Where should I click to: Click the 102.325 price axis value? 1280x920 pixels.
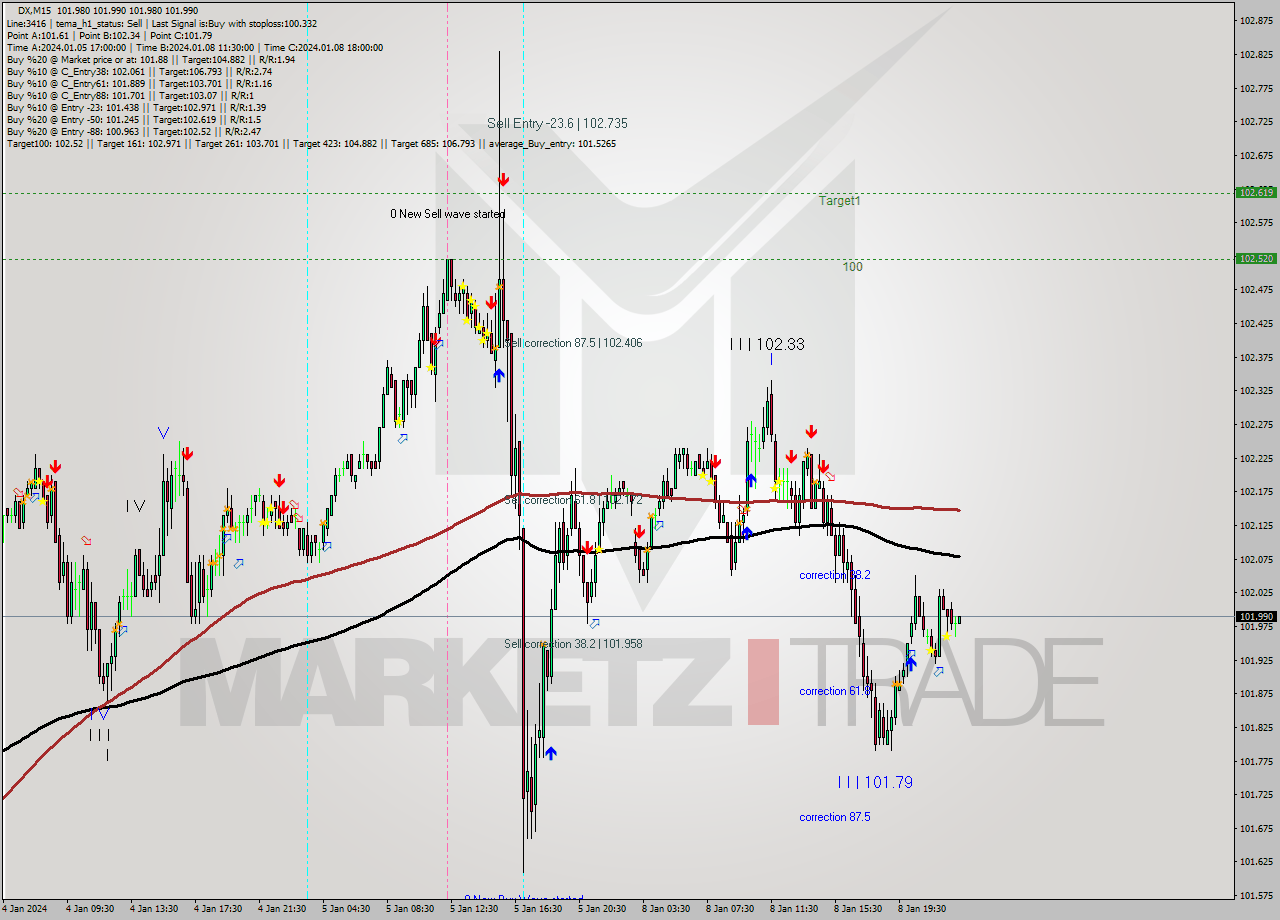(1256, 391)
